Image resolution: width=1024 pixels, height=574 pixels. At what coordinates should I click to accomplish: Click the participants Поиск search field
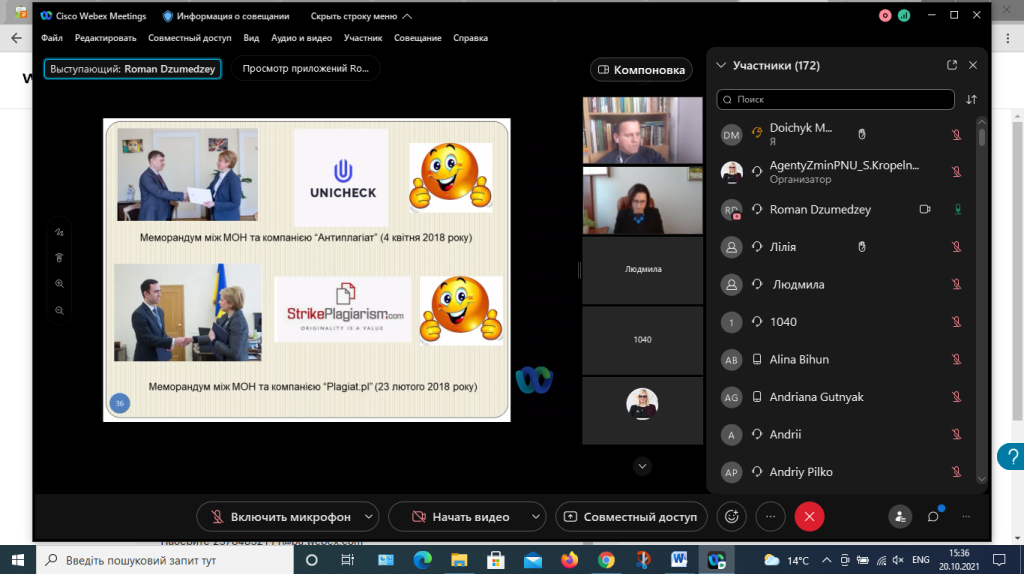[x=836, y=100]
